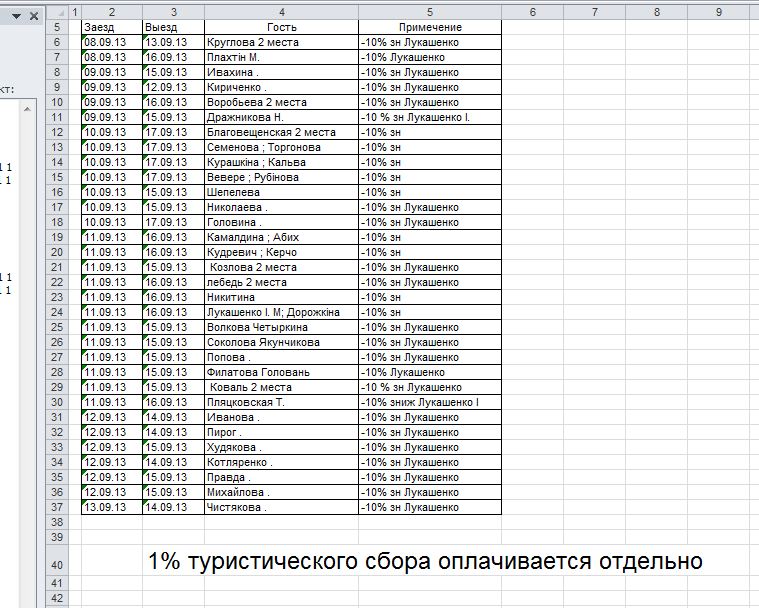
Task: Select cell Никитина
Action: coord(282,297)
